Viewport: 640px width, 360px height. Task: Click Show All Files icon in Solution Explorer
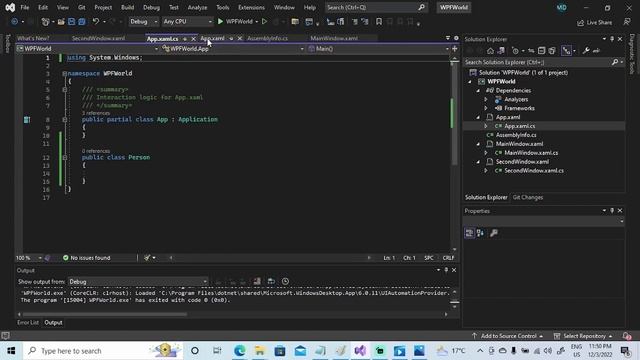(x=552, y=51)
